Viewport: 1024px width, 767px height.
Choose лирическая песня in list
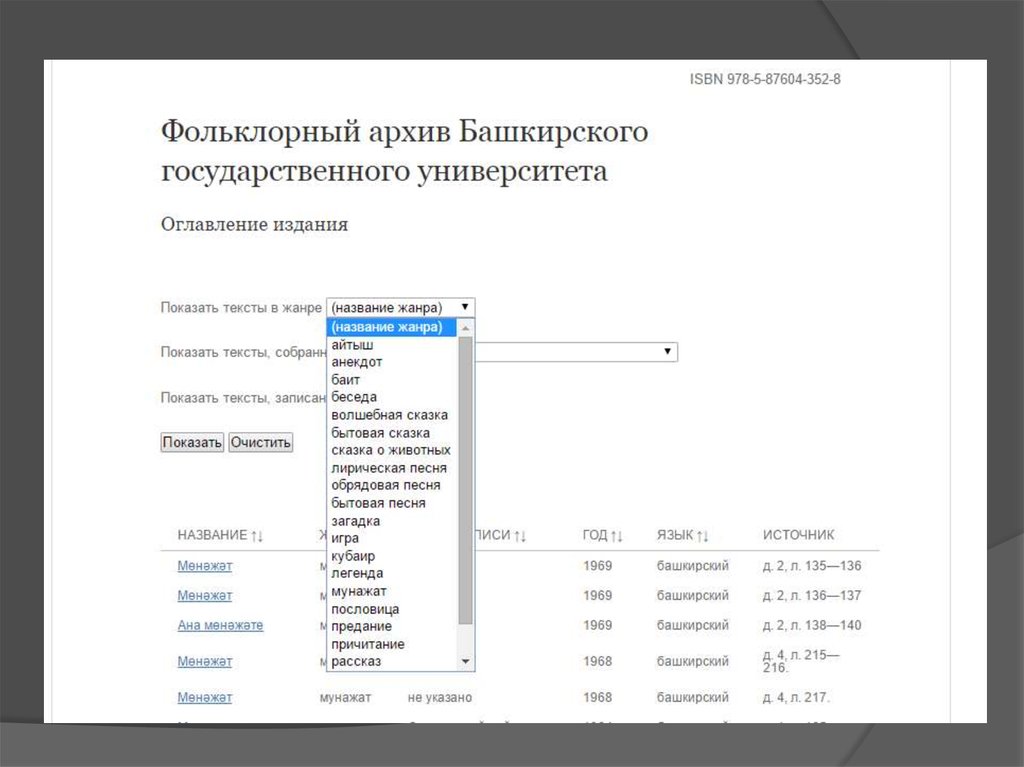click(x=389, y=468)
